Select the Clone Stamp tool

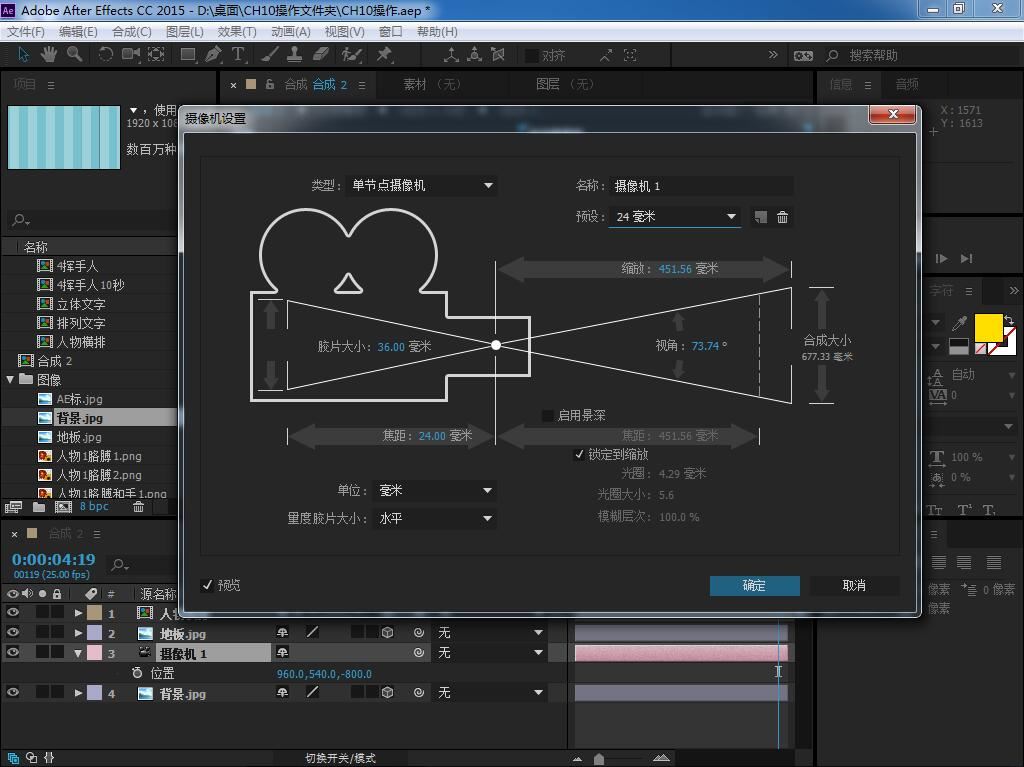[x=295, y=55]
